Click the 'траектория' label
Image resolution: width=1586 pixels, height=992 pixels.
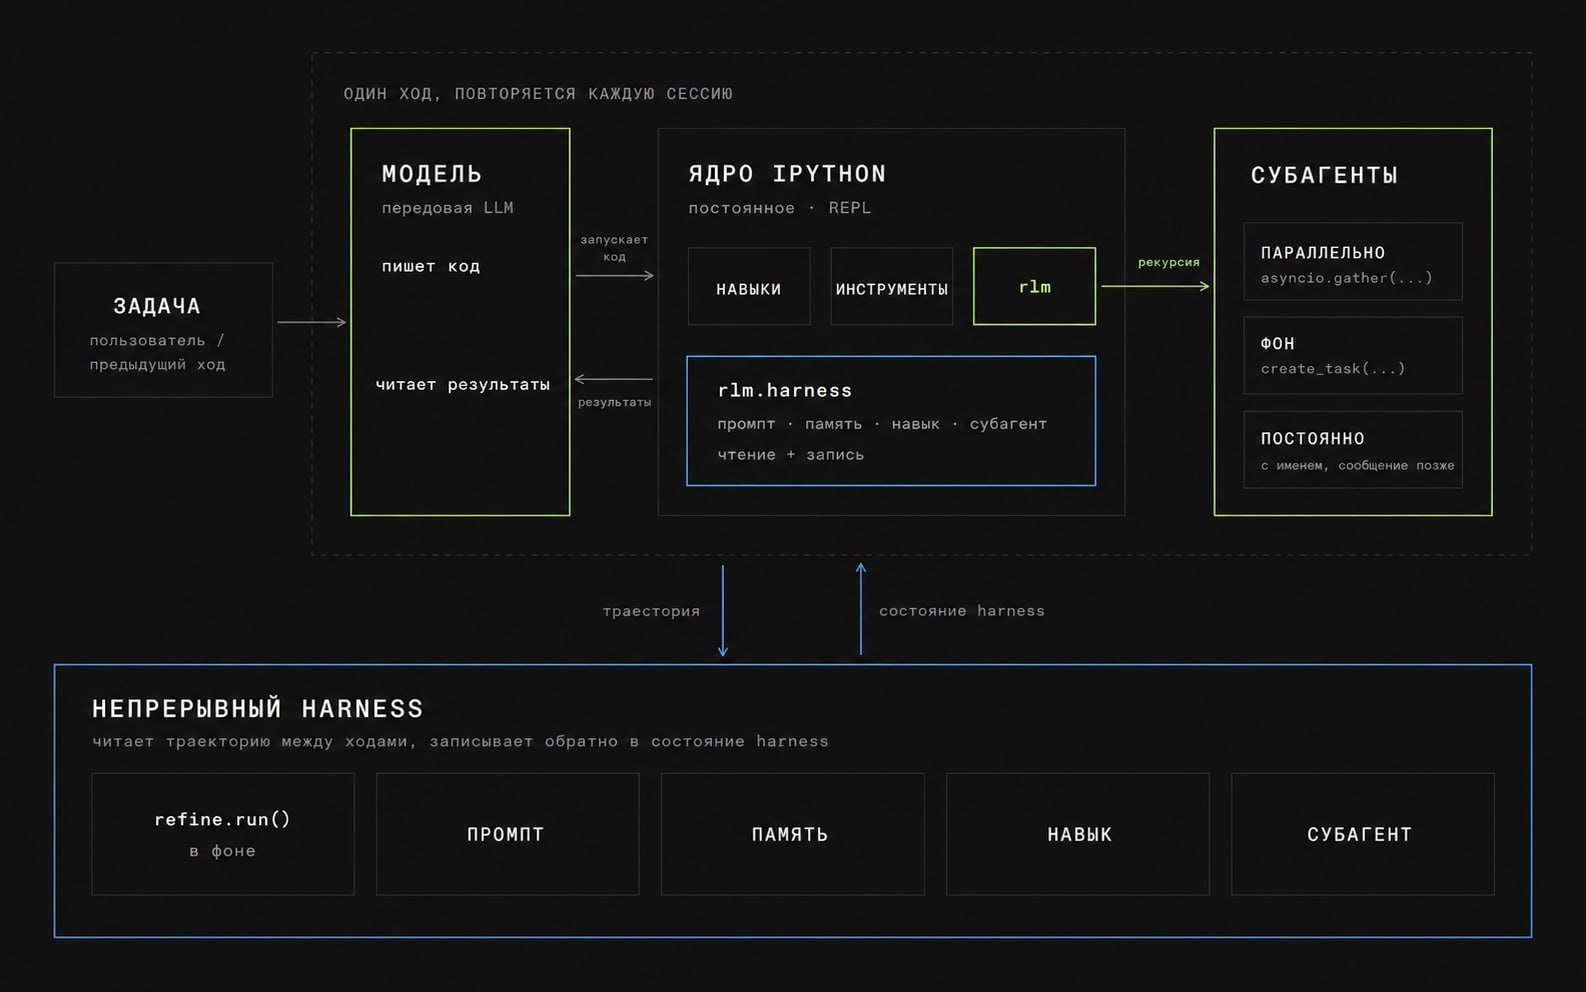tap(651, 611)
